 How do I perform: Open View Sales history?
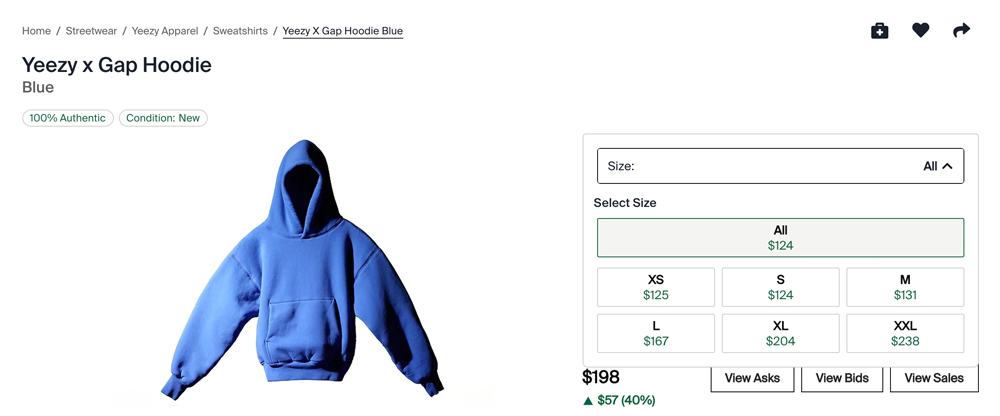click(x=934, y=378)
